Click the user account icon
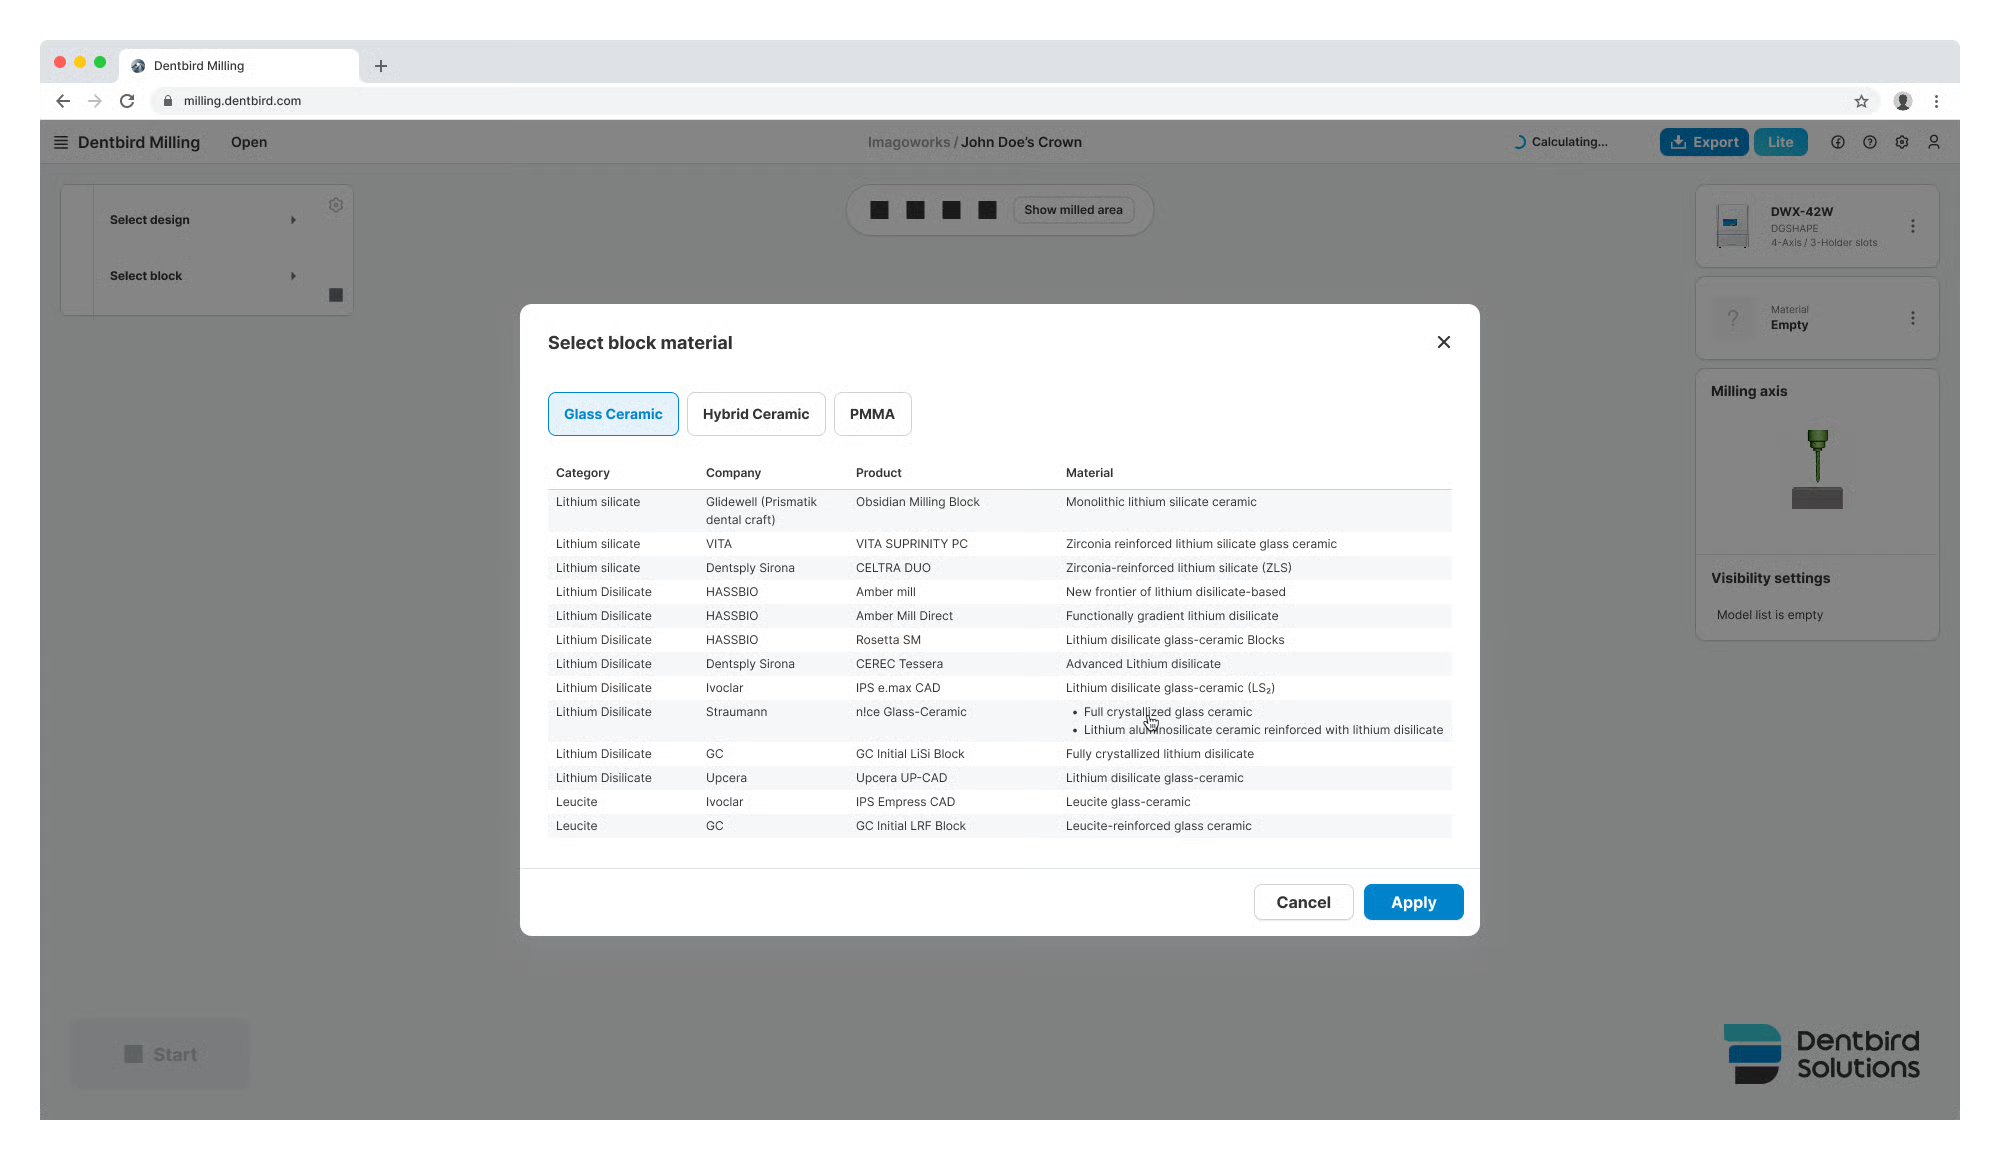This screenshot has height=1160, width=2000. 1933,142
